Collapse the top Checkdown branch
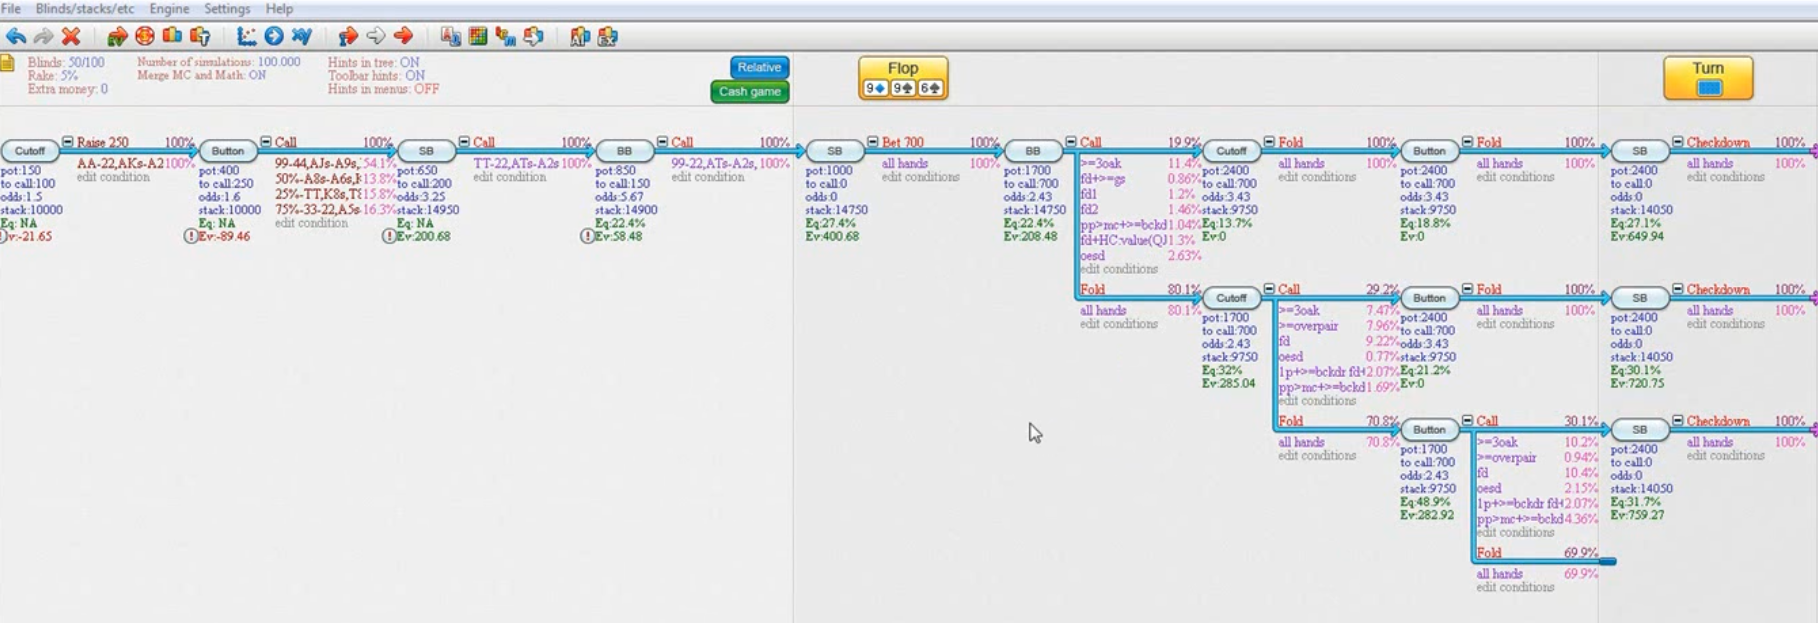The image size is (1818, 623). (x=1678, y=142)
